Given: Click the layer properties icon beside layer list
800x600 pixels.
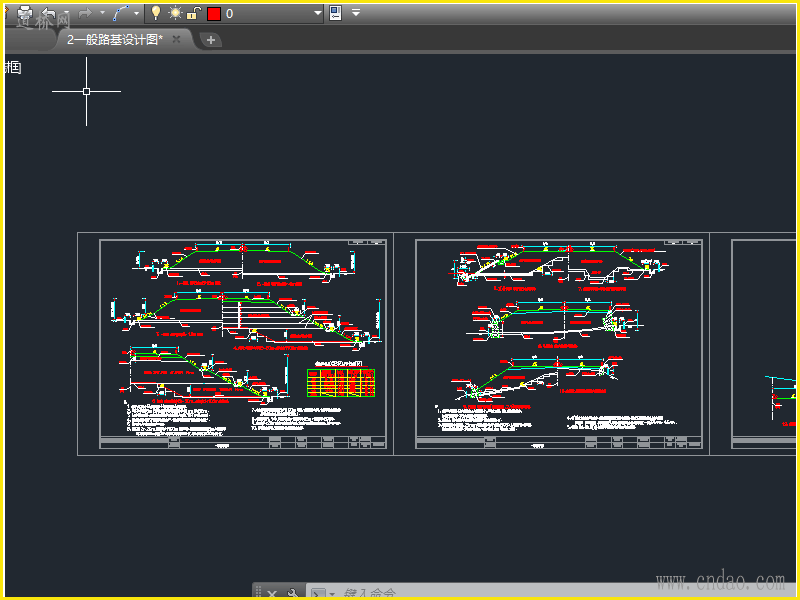Looking at the screenshot, I should pyautogui.click(x=335, y=13).
